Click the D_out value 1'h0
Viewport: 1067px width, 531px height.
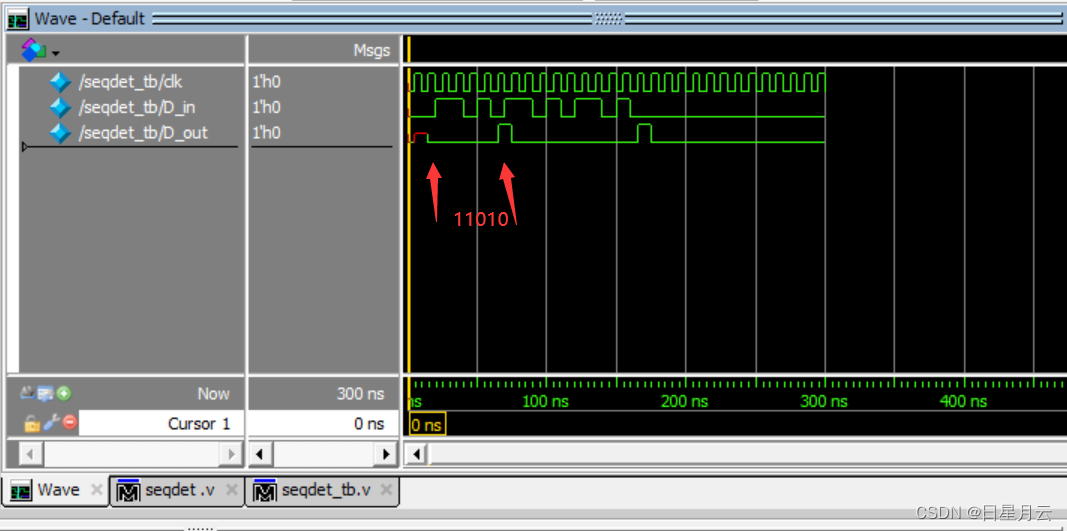(266, 133)
